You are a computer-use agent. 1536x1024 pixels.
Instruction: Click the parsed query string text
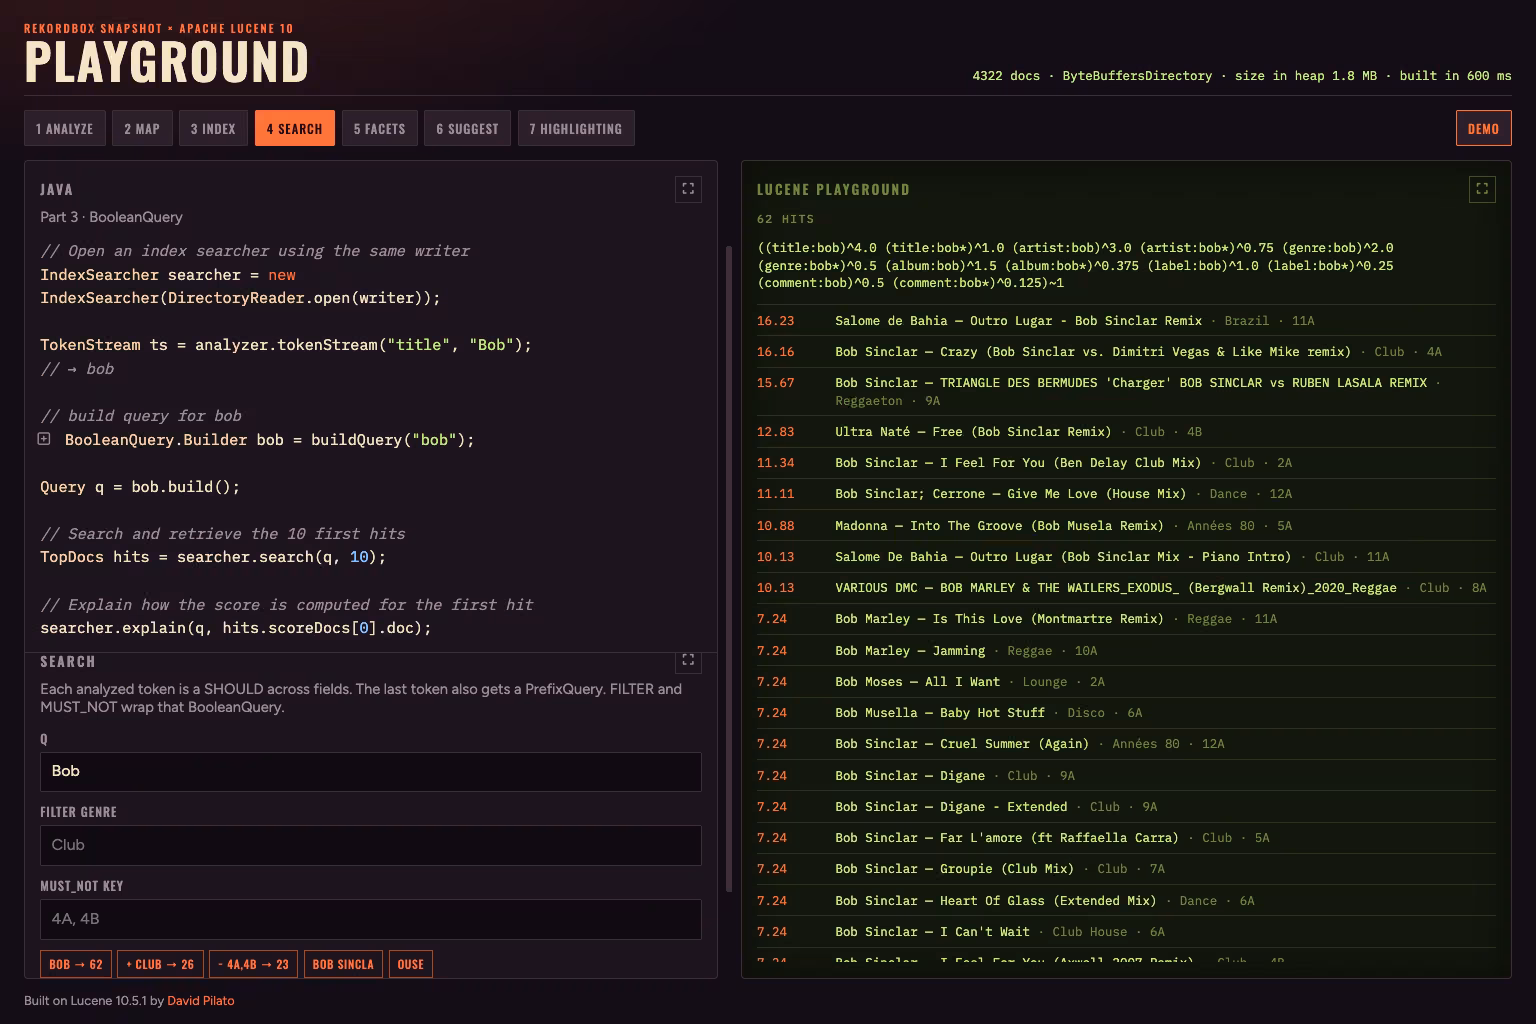coord(1076,265)
